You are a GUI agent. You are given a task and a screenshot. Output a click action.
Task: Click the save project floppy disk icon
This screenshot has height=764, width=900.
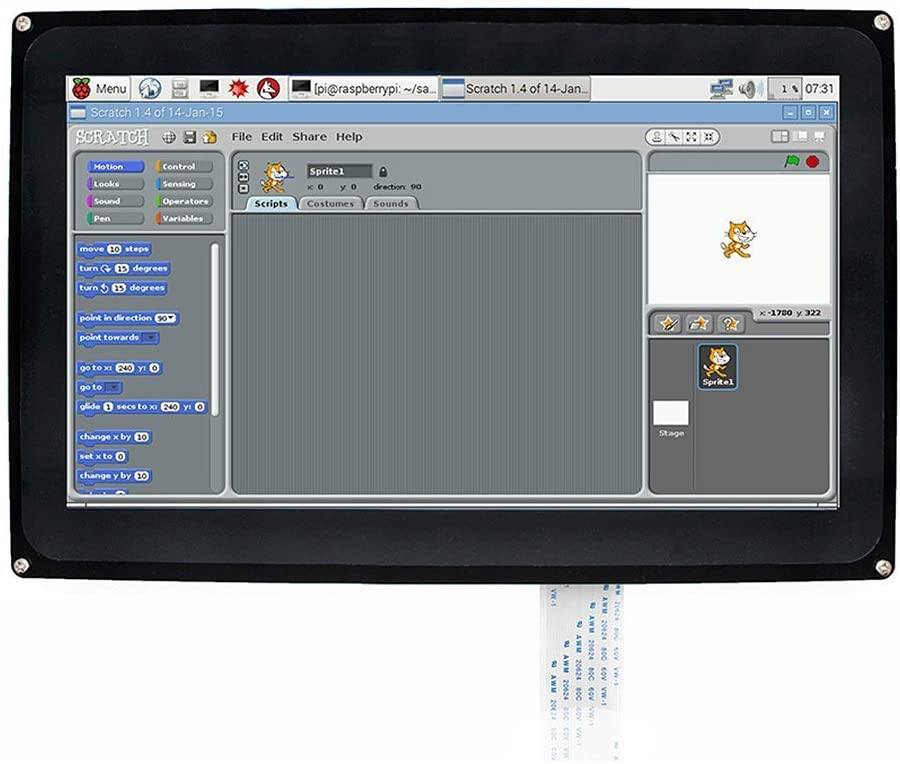click(189, 137)
